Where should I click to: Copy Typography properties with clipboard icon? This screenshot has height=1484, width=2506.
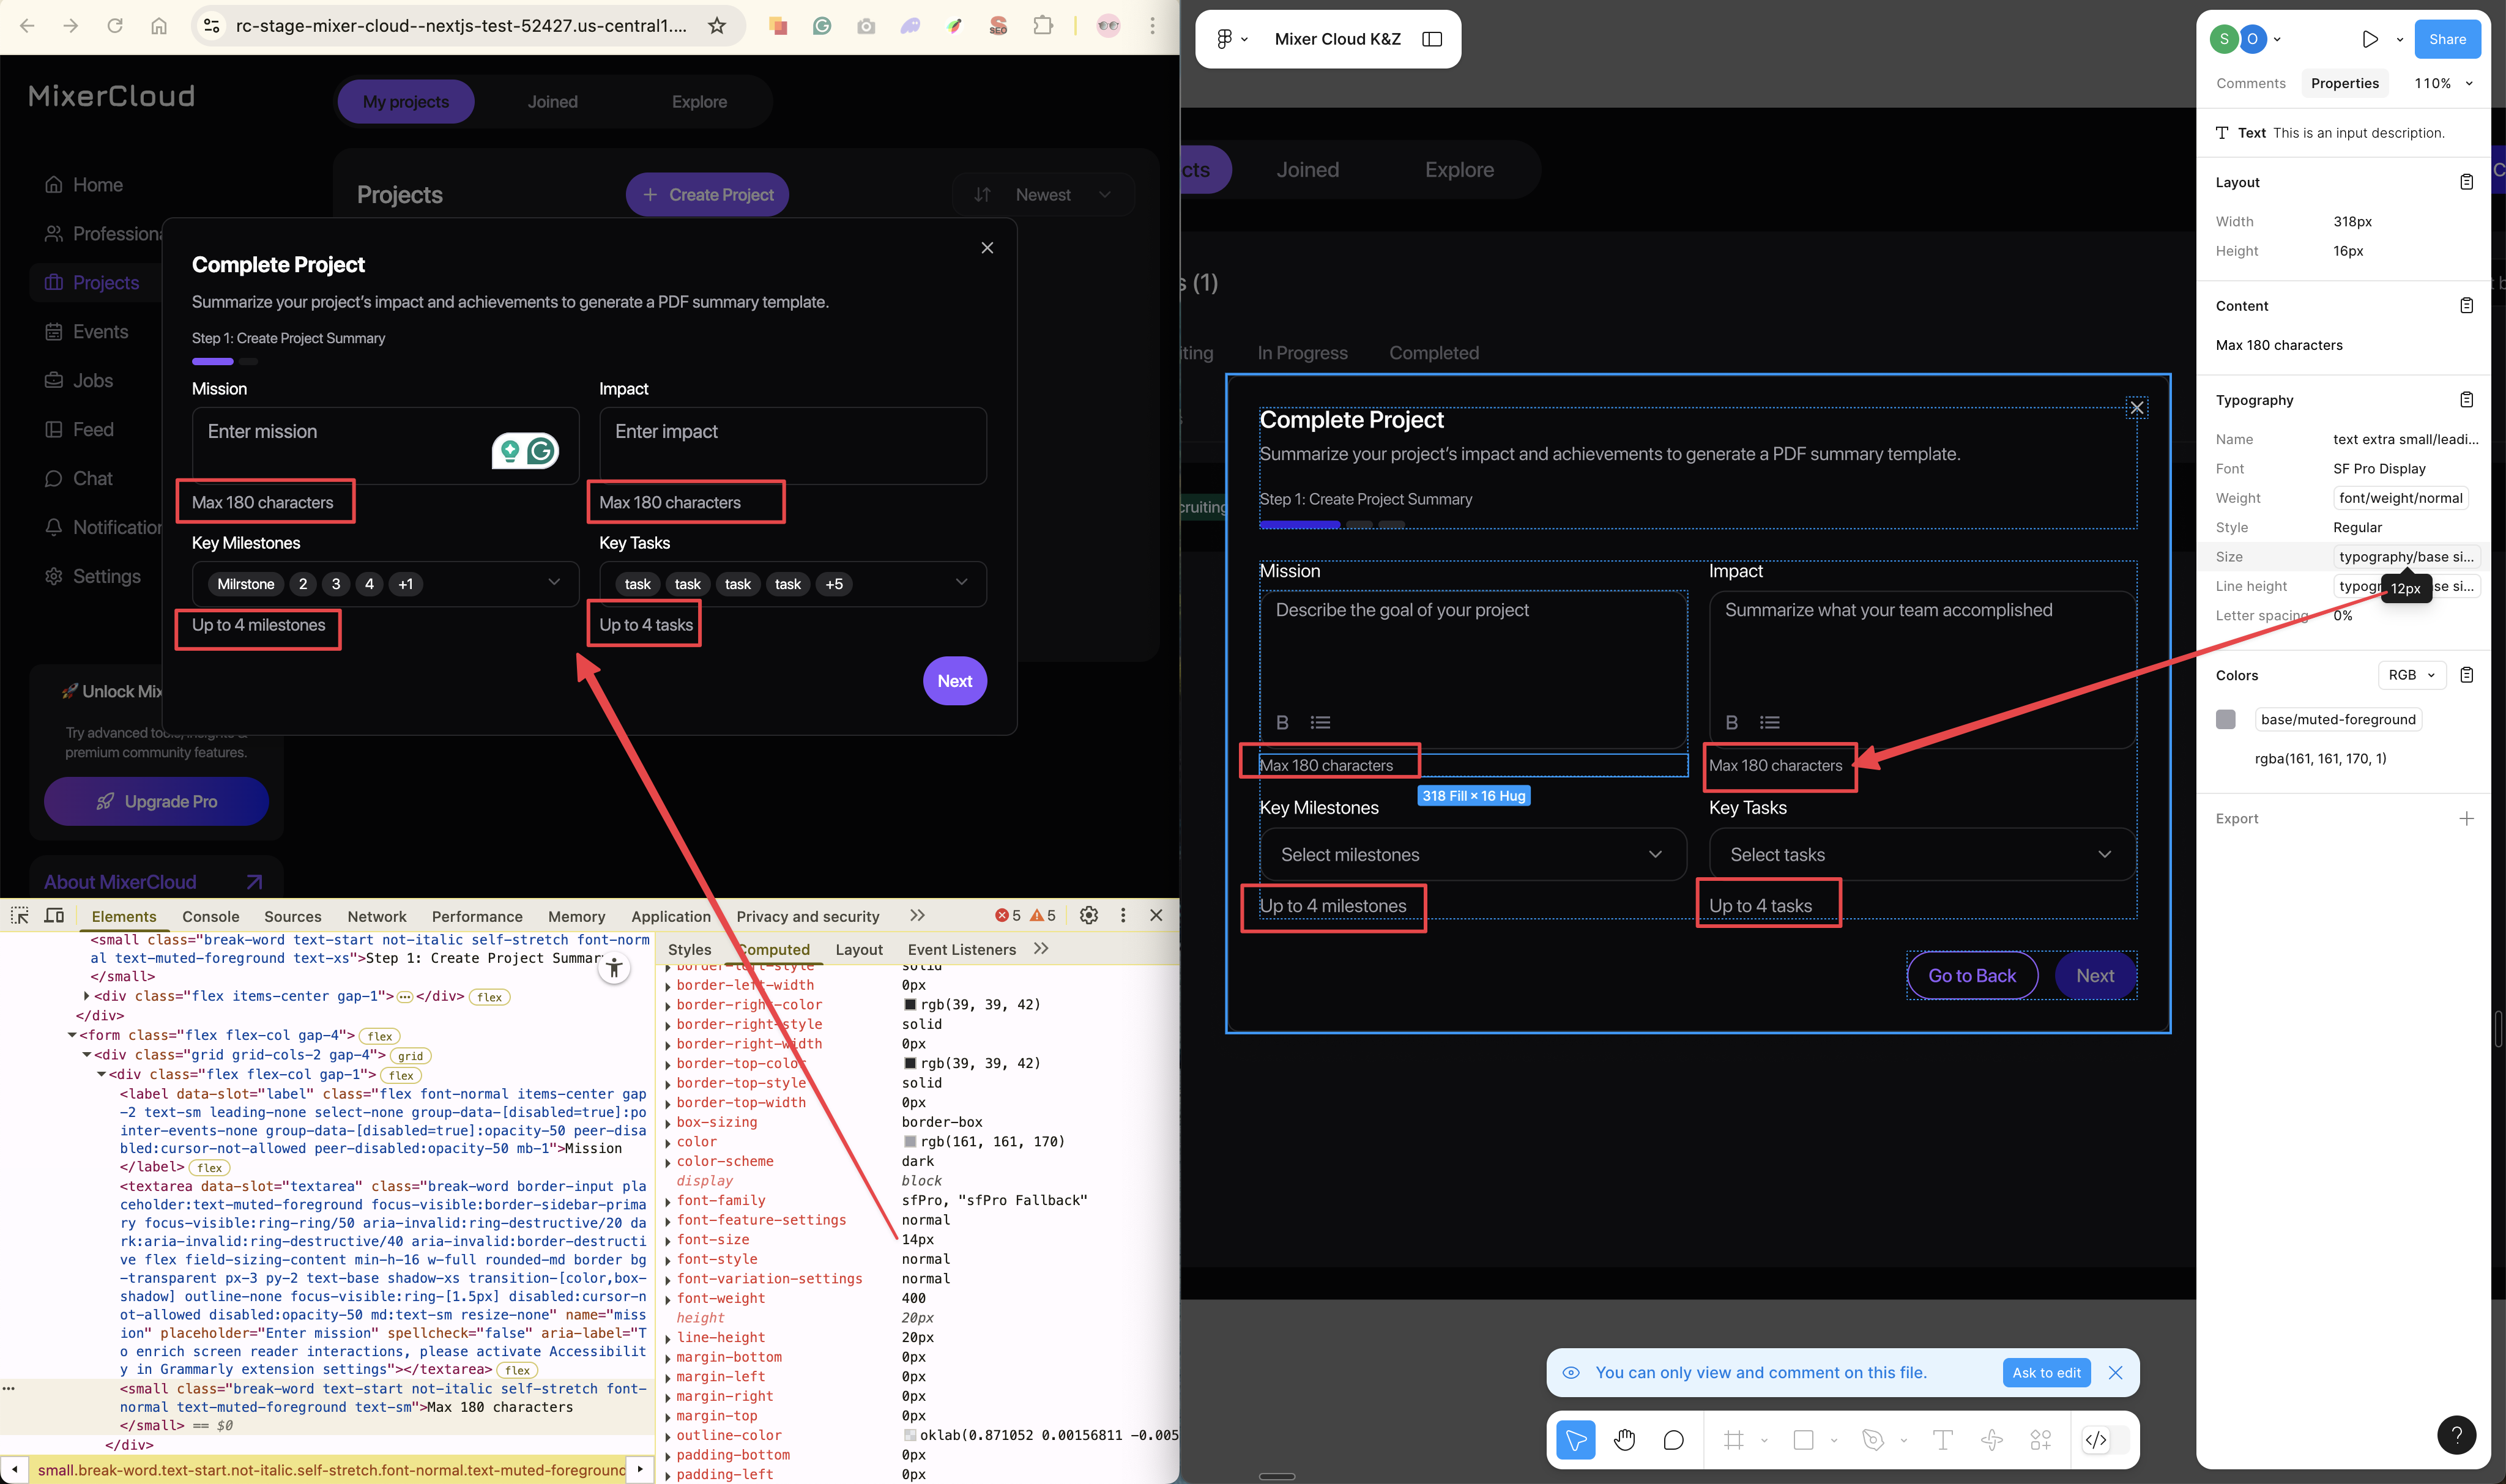coord(2466,400)
